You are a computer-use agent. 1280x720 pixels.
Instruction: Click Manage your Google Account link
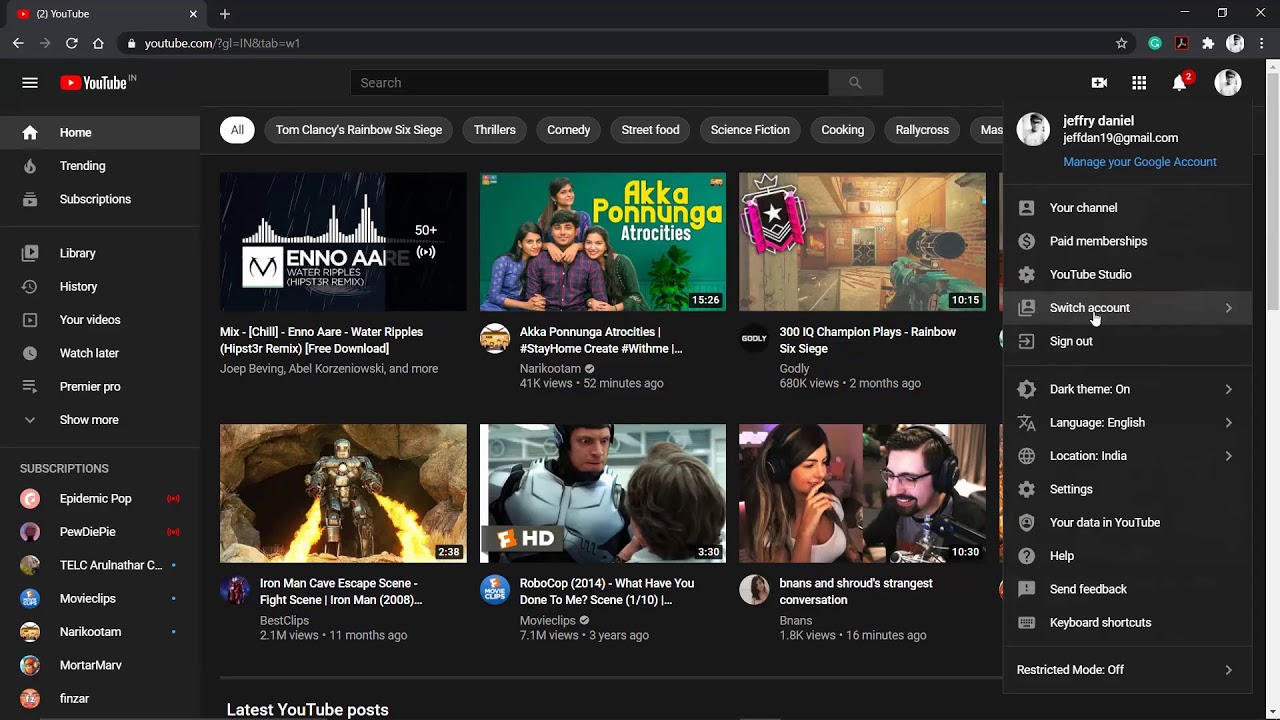(1140, 162)
